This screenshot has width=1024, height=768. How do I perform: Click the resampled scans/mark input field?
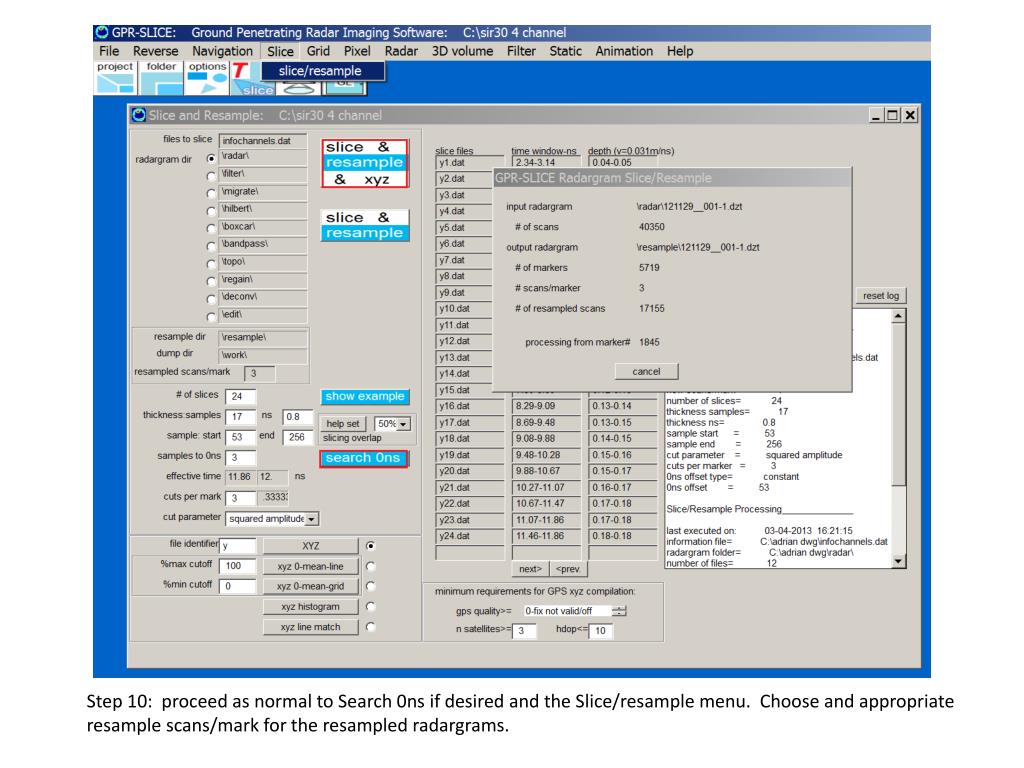(x=259, y=374)
